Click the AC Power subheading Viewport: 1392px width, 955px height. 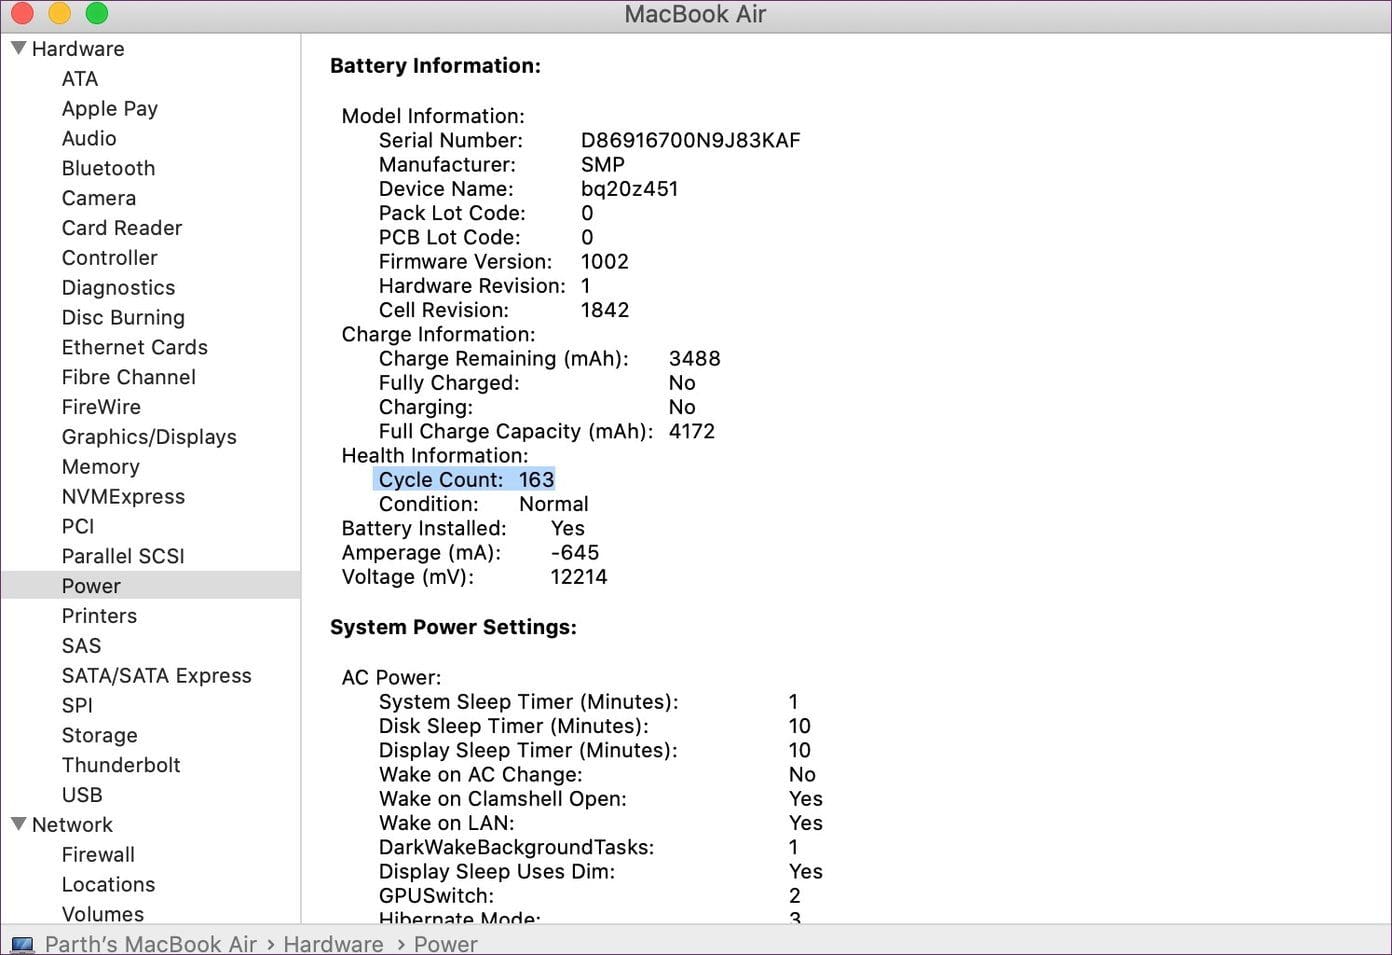point(391,677)
